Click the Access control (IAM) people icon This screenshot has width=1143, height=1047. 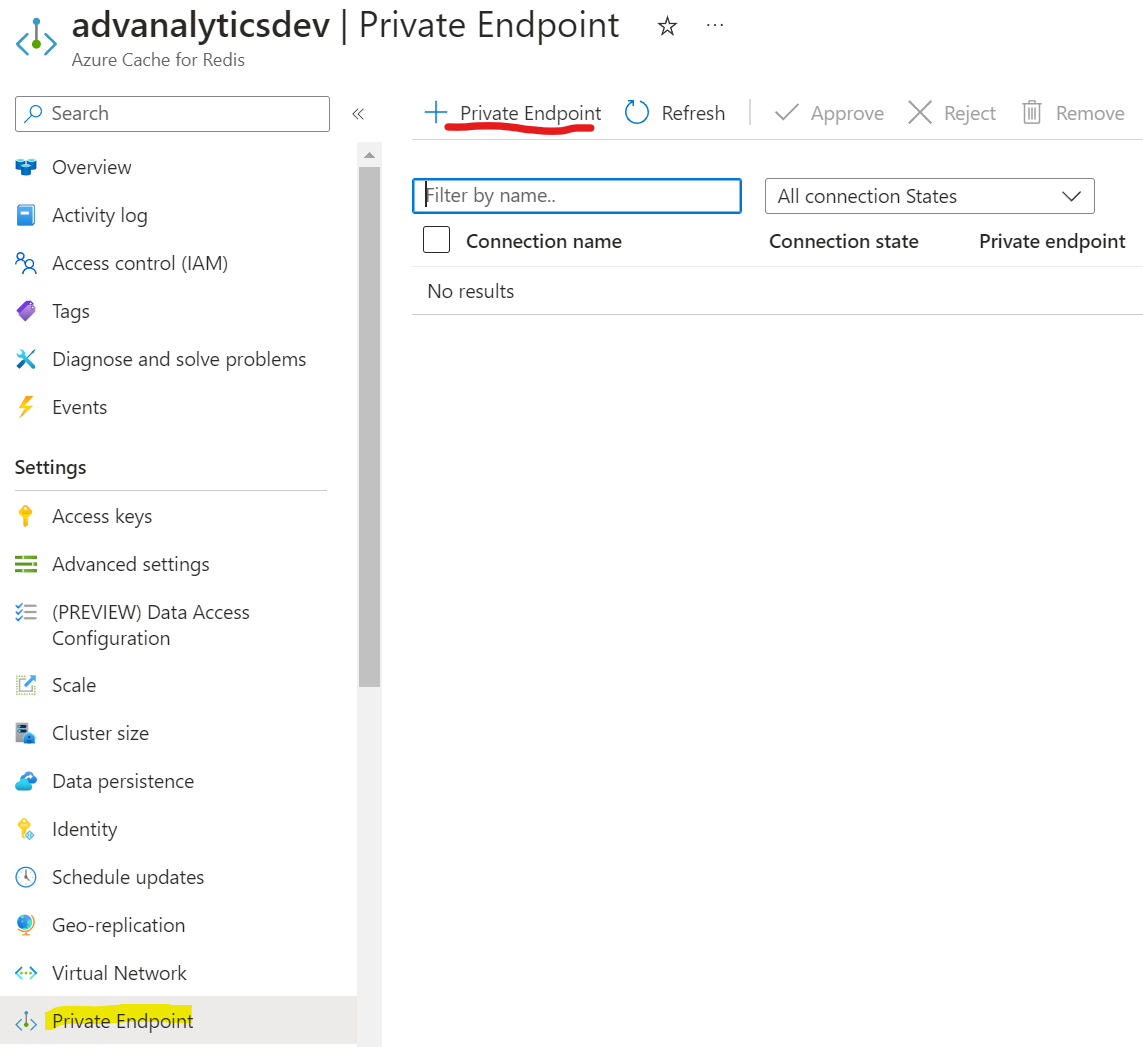(26, 263)
